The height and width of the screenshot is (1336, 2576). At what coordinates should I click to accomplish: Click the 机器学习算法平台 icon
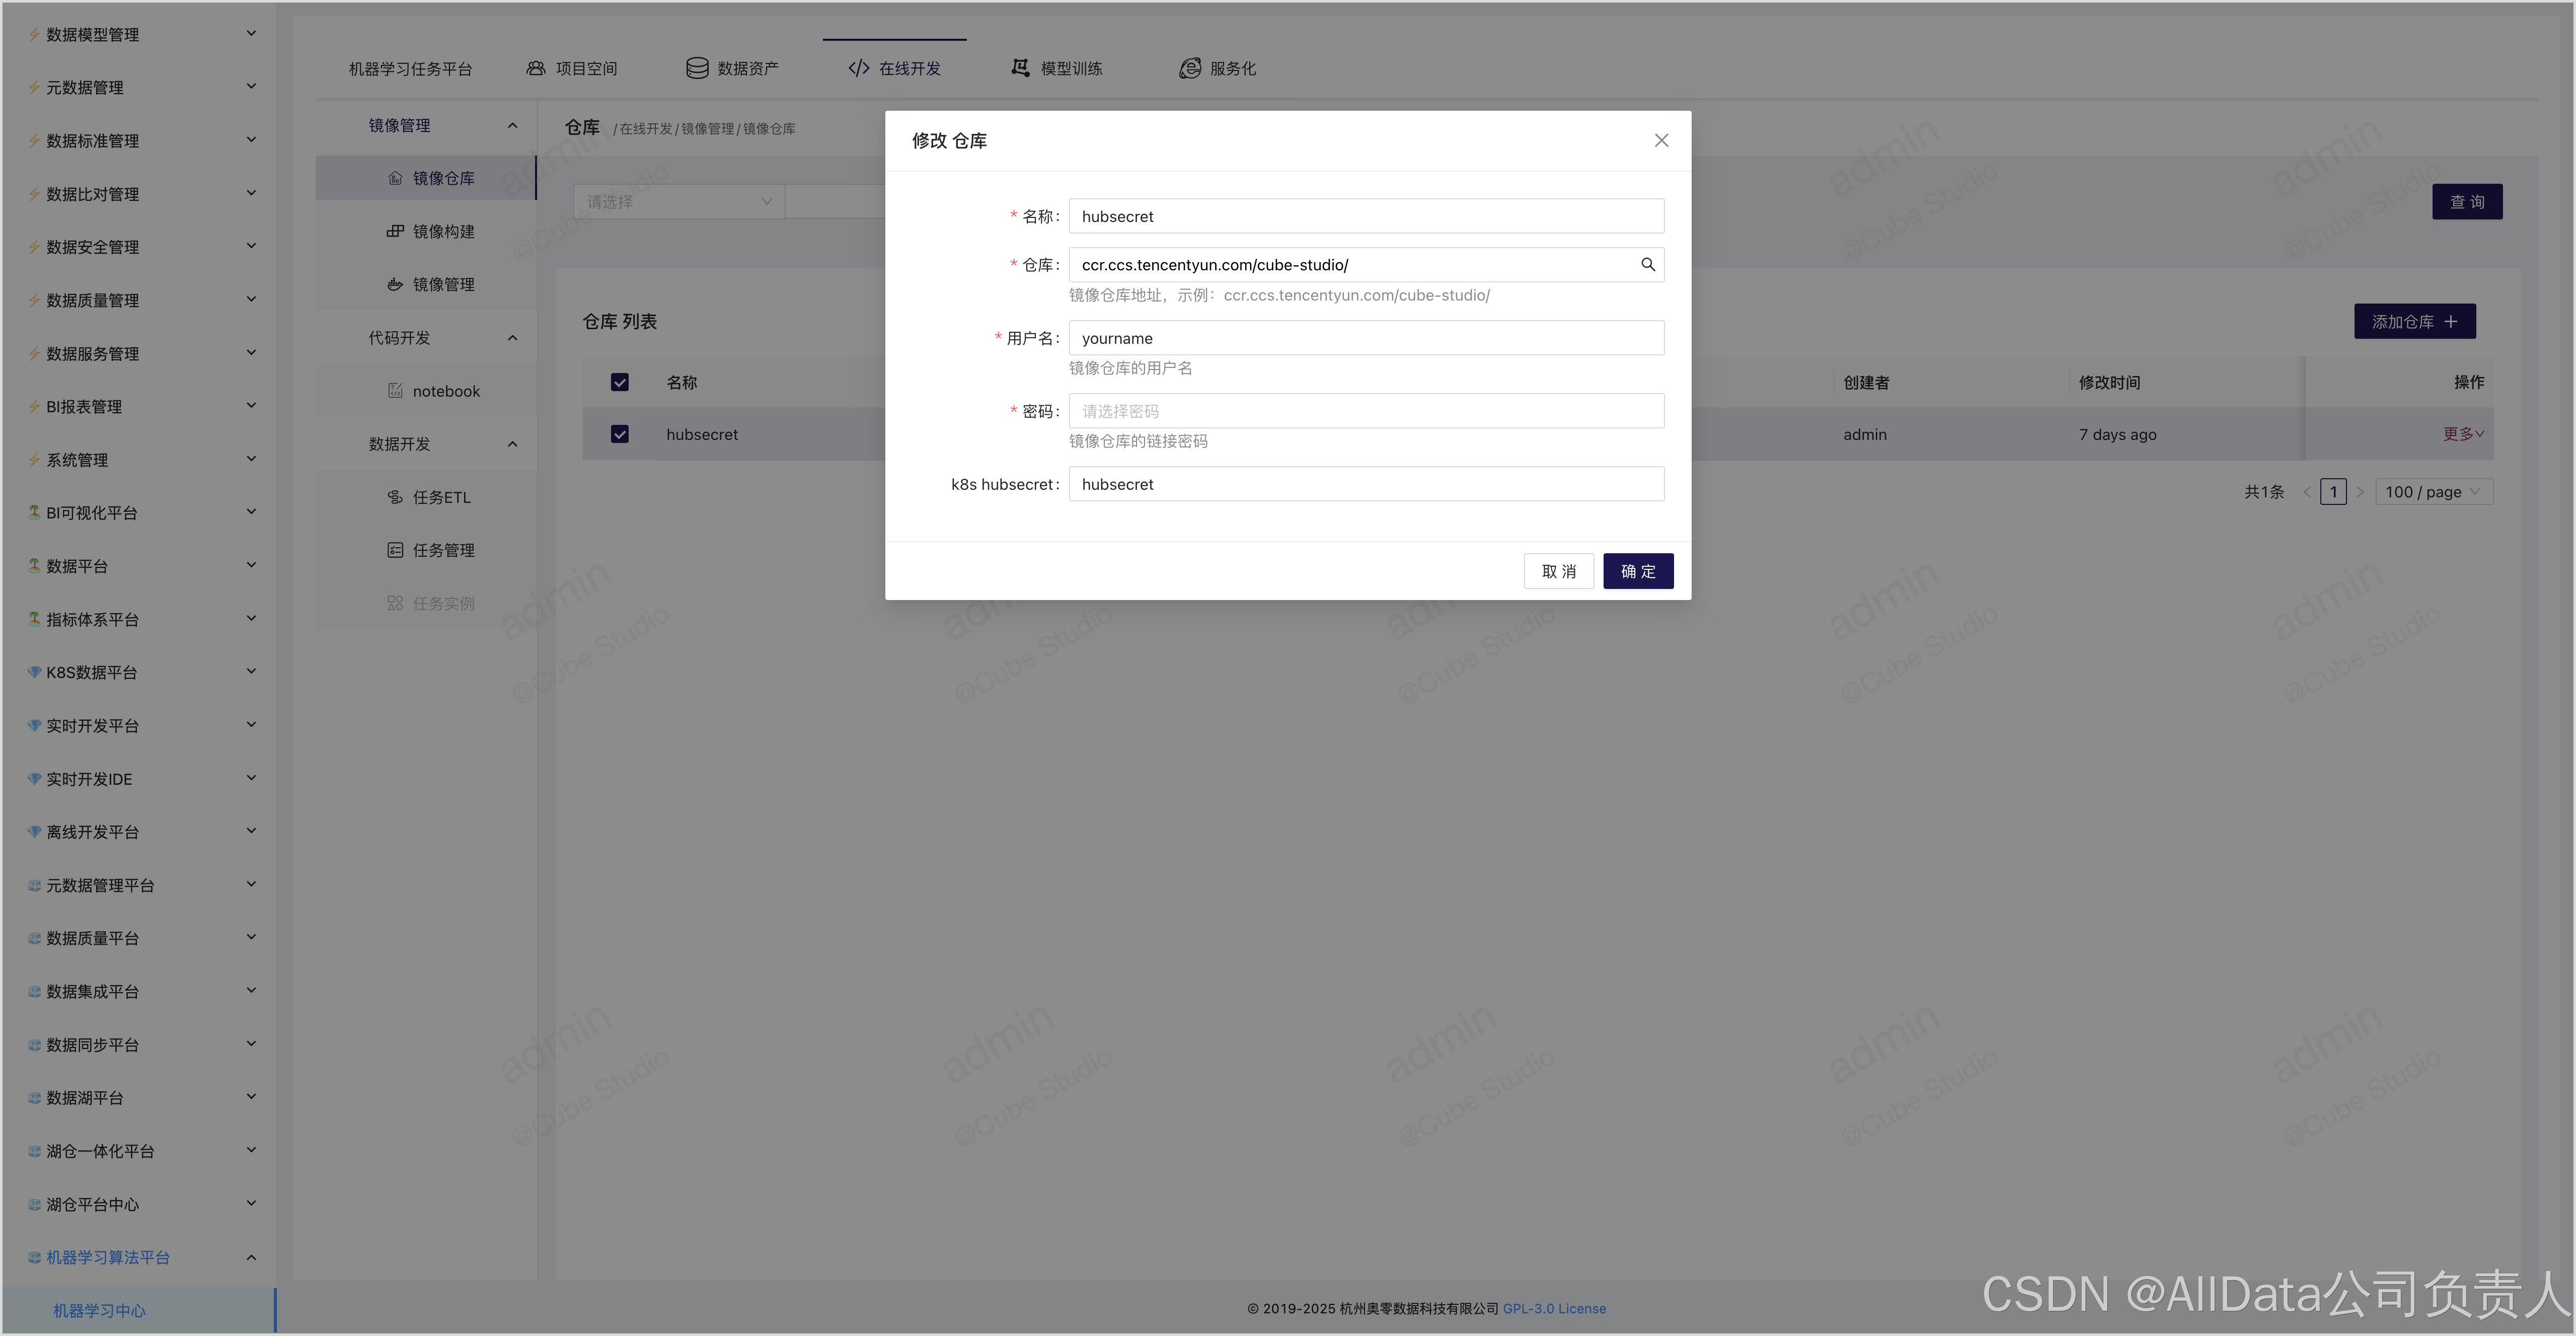(x=34, y=1257)
